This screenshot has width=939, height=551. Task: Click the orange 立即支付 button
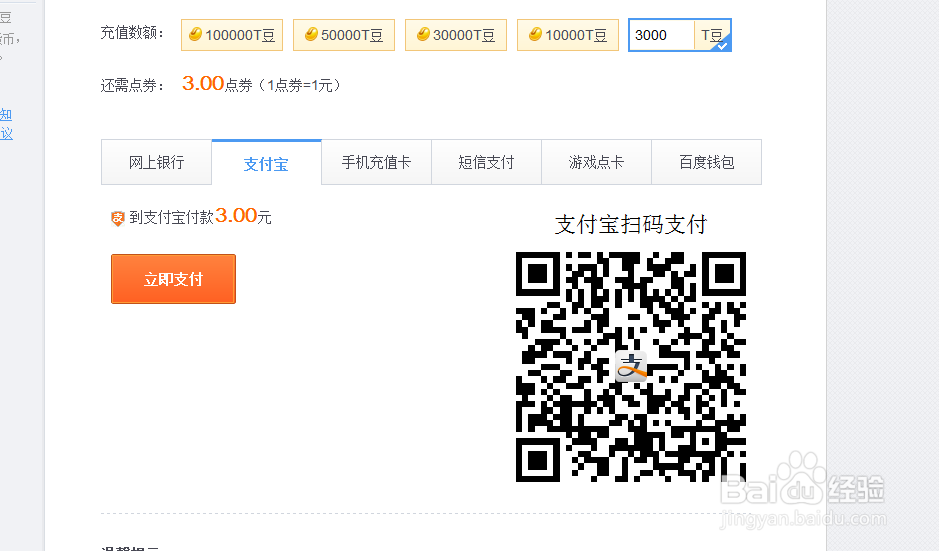(173, 279)
